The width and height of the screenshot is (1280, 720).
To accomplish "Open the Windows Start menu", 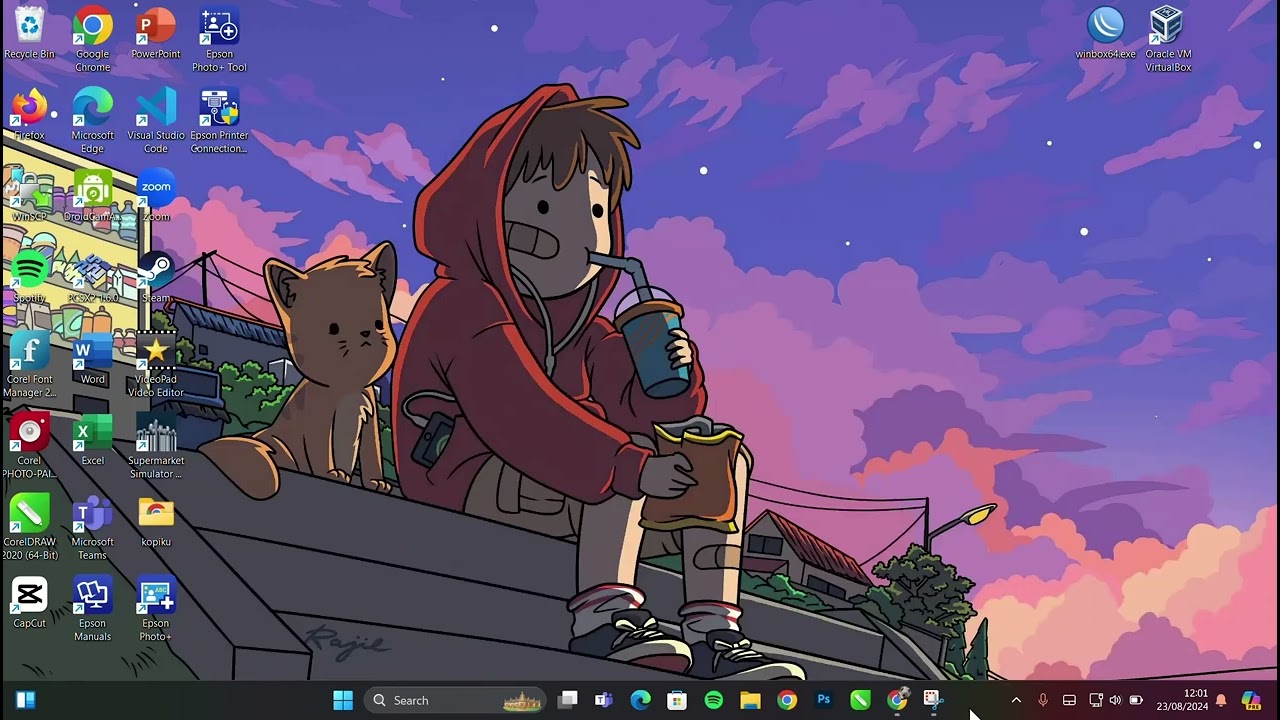I will coord(343,700).
